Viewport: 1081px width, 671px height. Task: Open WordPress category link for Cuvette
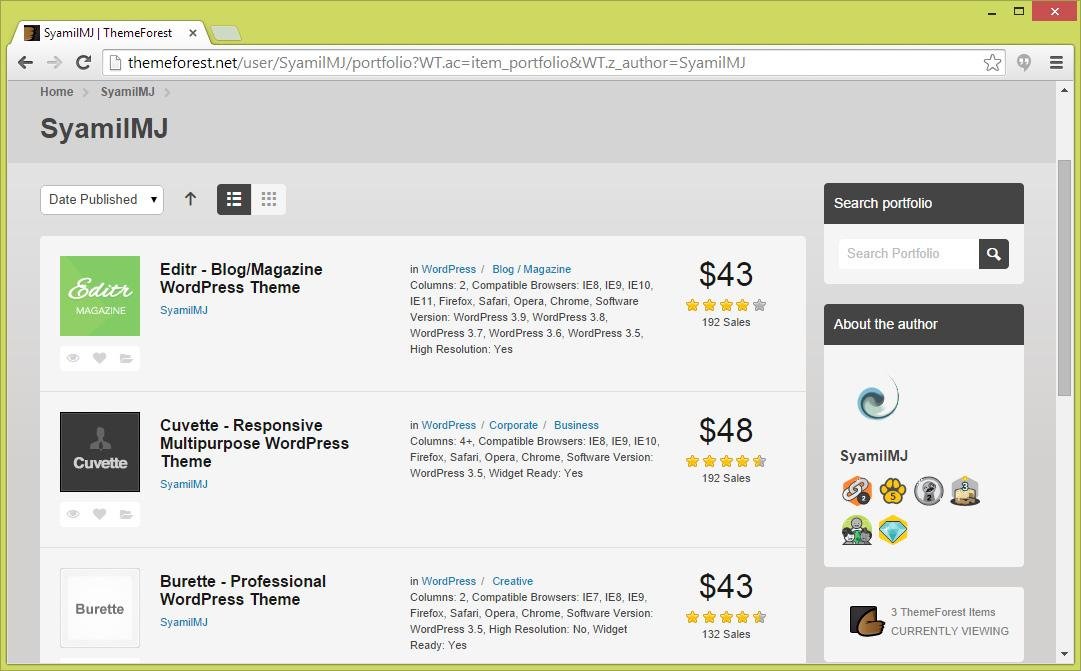(x=449, y=425)
